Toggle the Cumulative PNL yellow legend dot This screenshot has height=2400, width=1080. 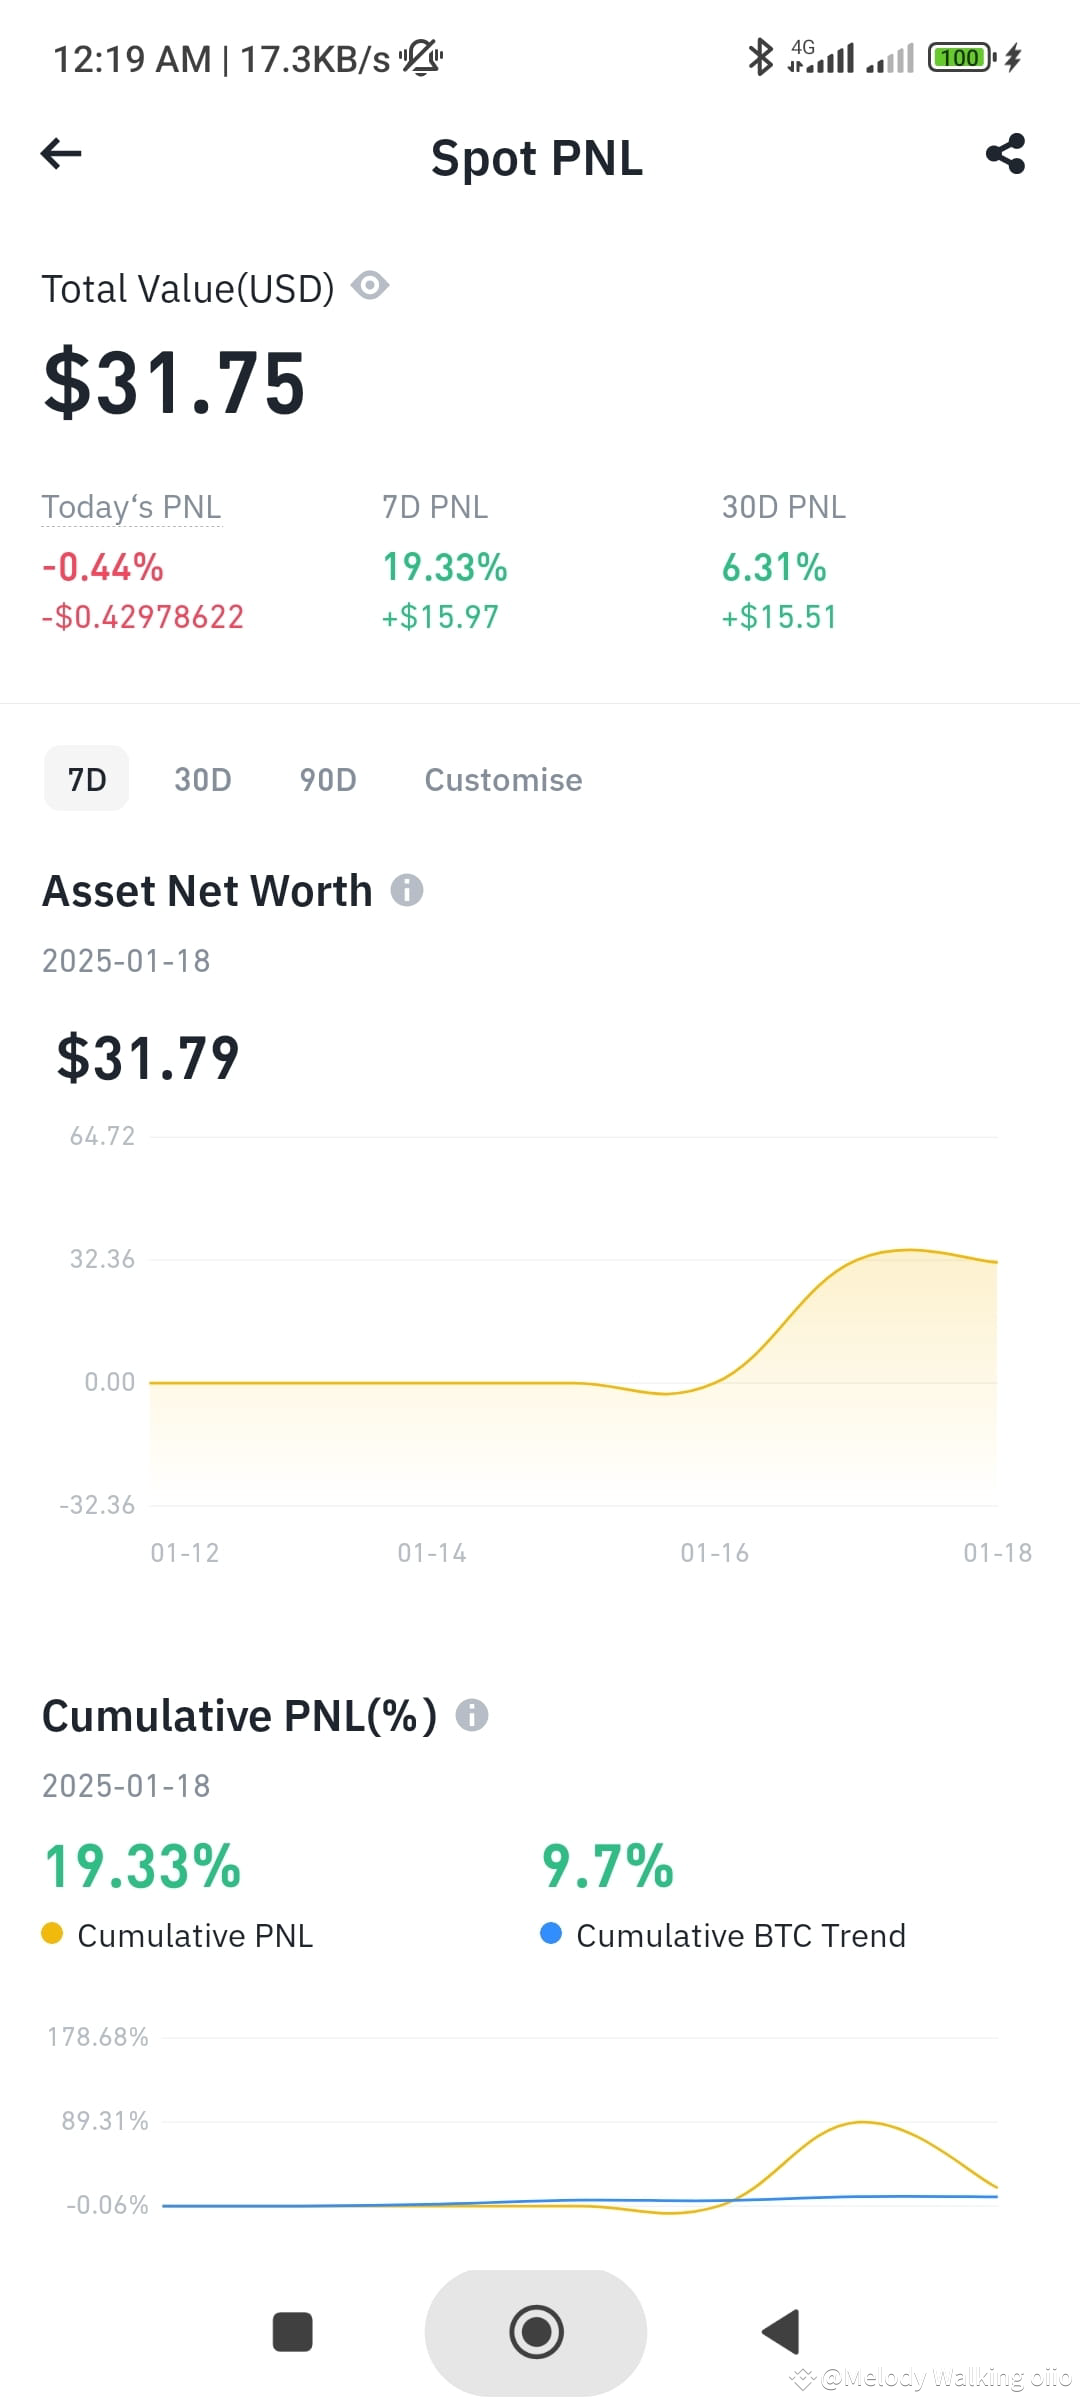point(52,1934)
